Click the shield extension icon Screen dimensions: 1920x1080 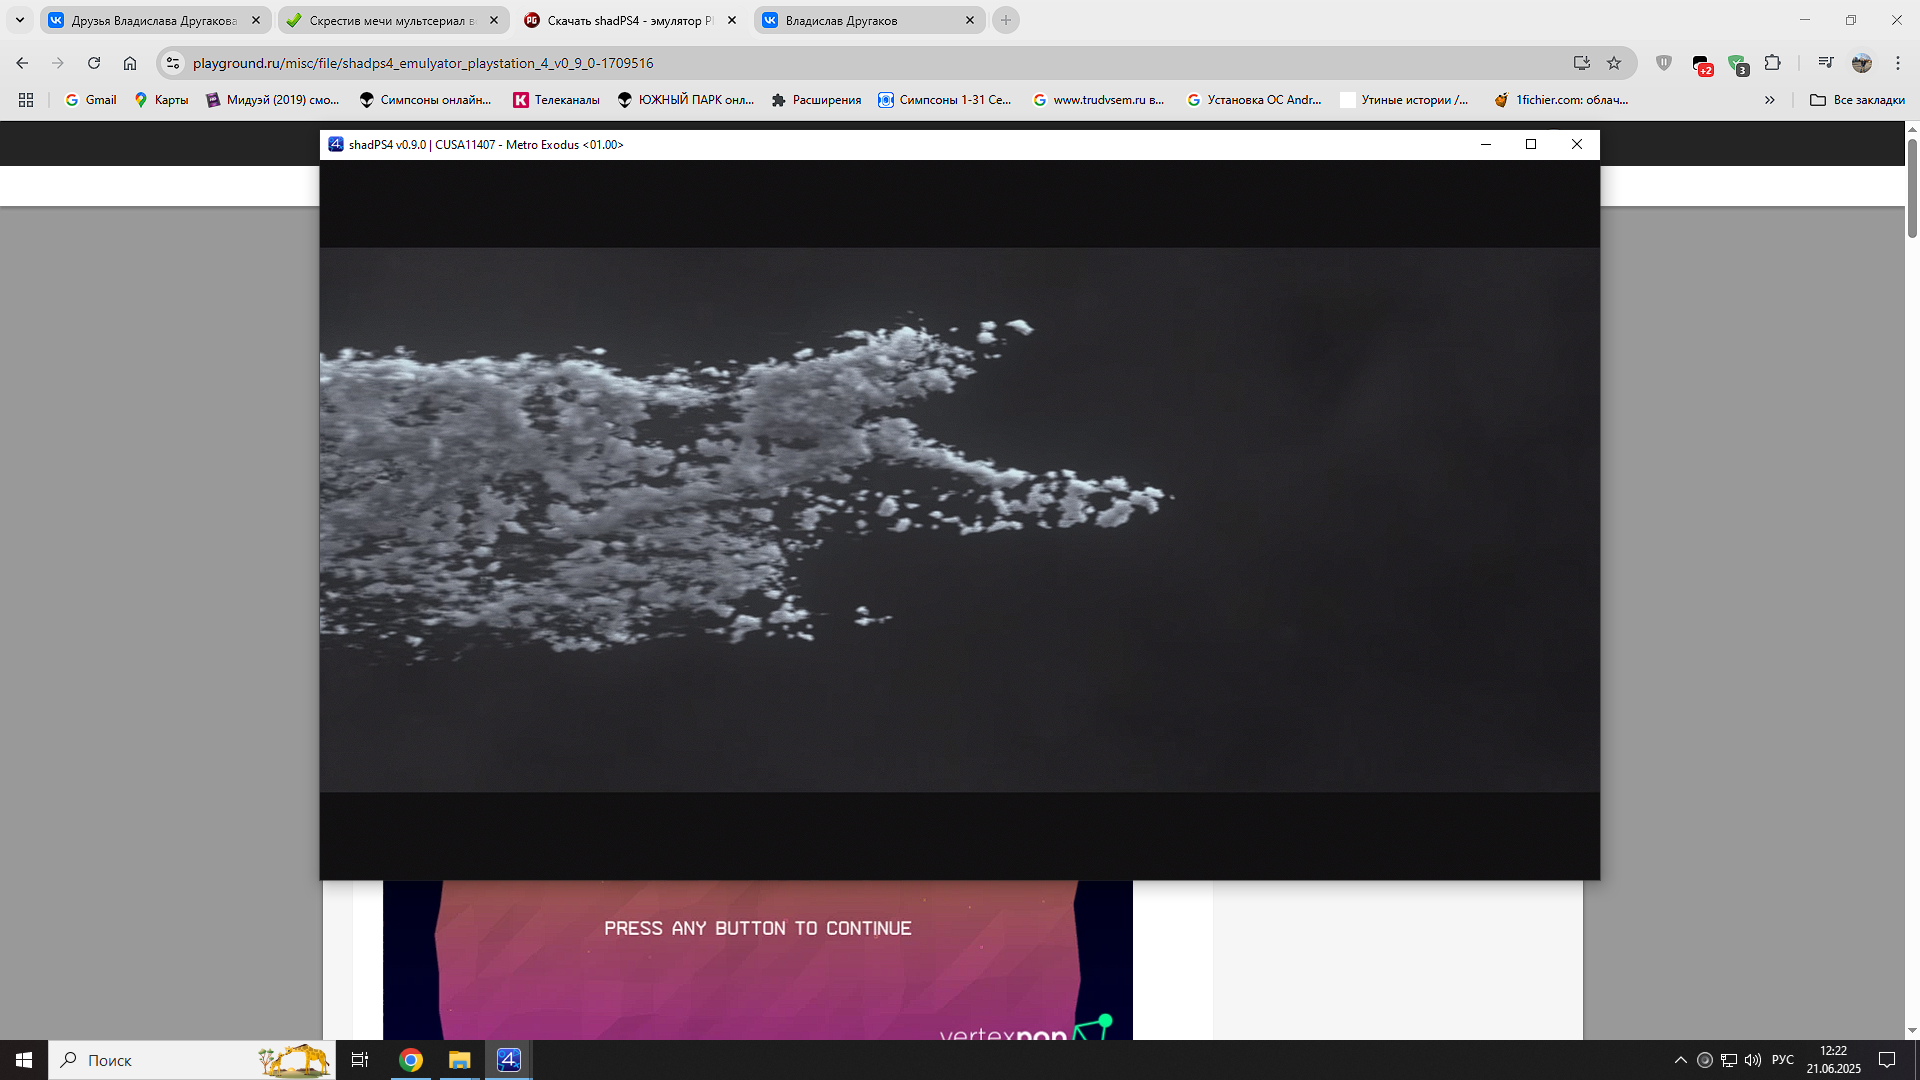pos(1664,63)
